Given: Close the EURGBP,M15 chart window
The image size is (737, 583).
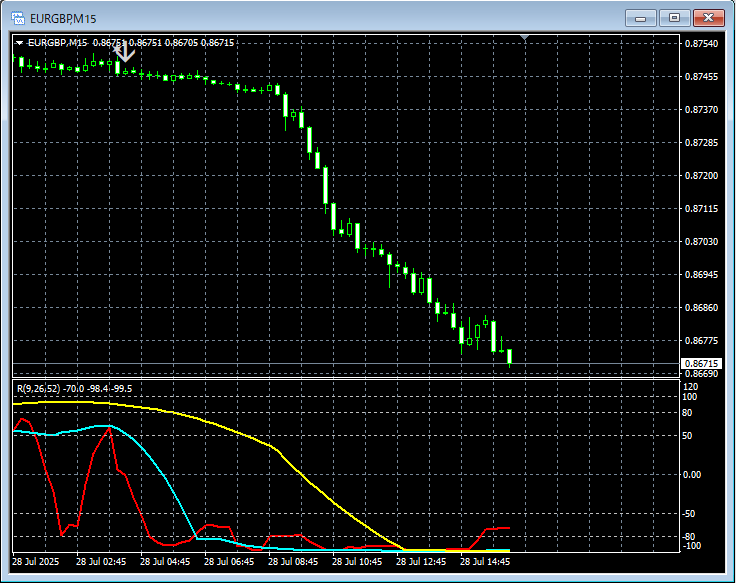Looking at the screenshot, I should click(711, 18).
